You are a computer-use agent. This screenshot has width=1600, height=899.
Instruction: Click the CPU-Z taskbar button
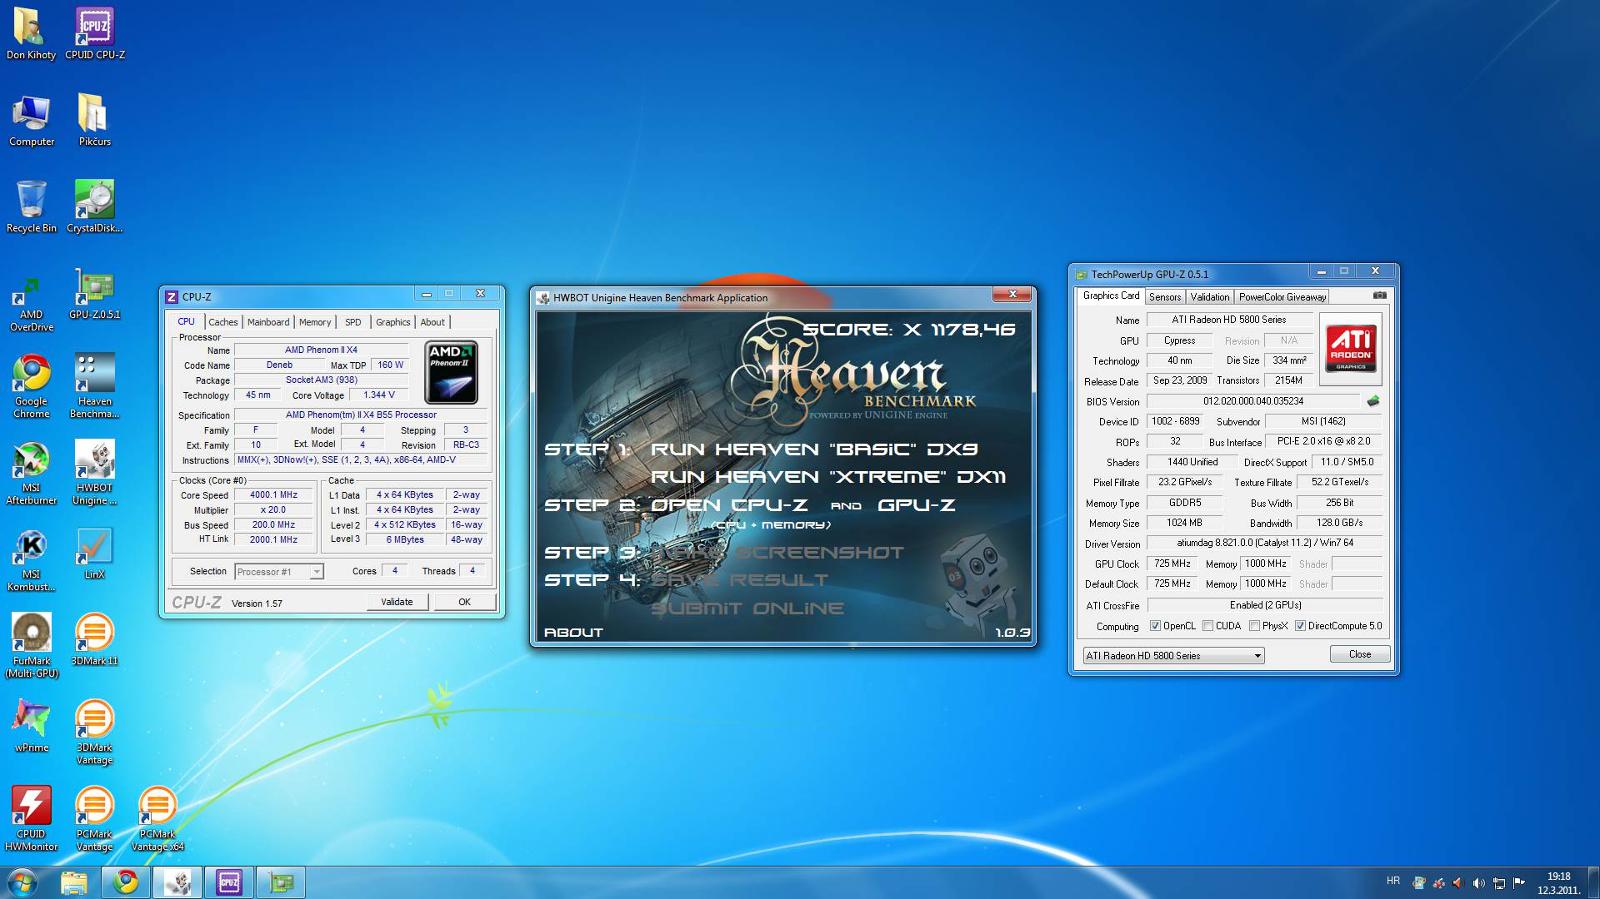pyautogui.click(x=229, y=882)
